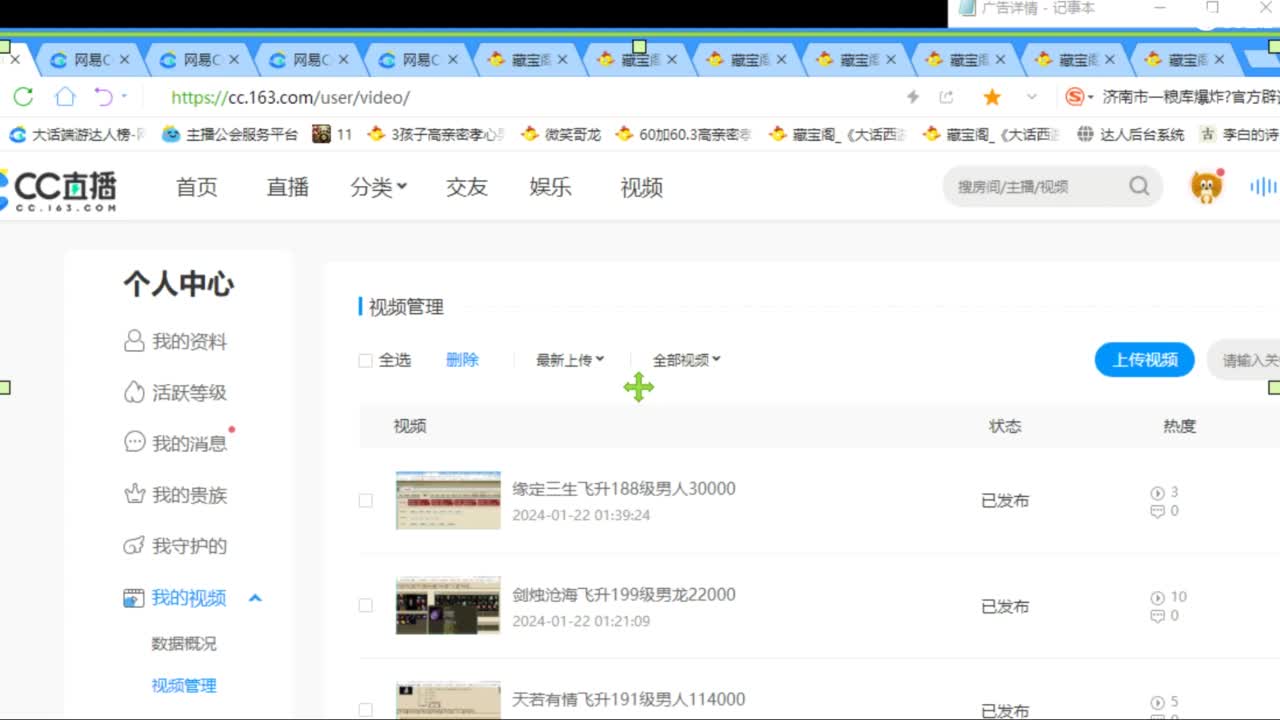Open the 最新上传 sort dropdown

point(570,360)
